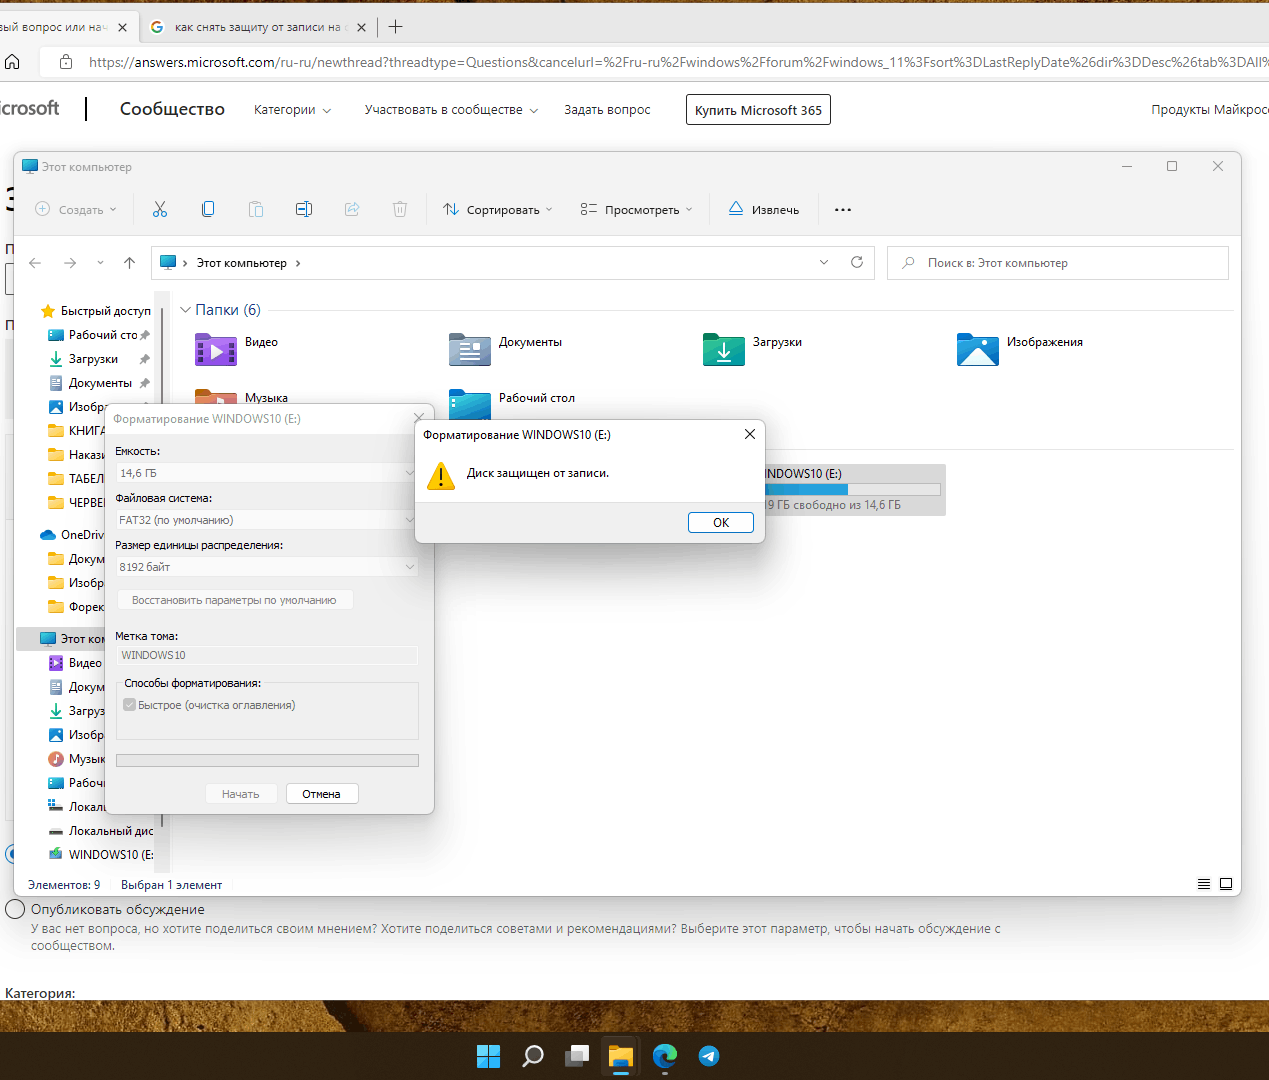Open the Документы folder icon in Папки
1269x1080 pixels.
(x=470, y=350)
